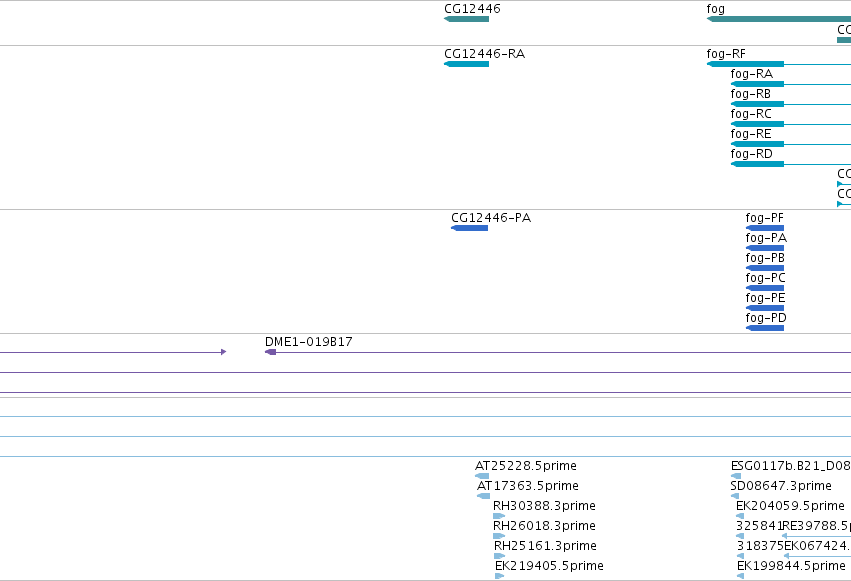851x581 pixels.
Task: Click the fog-RE label text
Action: [x=751, y=134]
